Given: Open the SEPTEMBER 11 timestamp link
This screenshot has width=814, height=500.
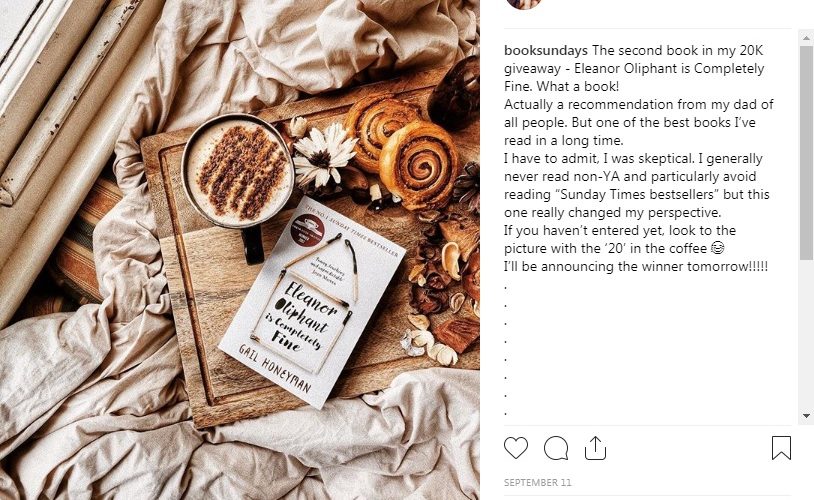Looking at the screenshot, I should coord(537,482).
